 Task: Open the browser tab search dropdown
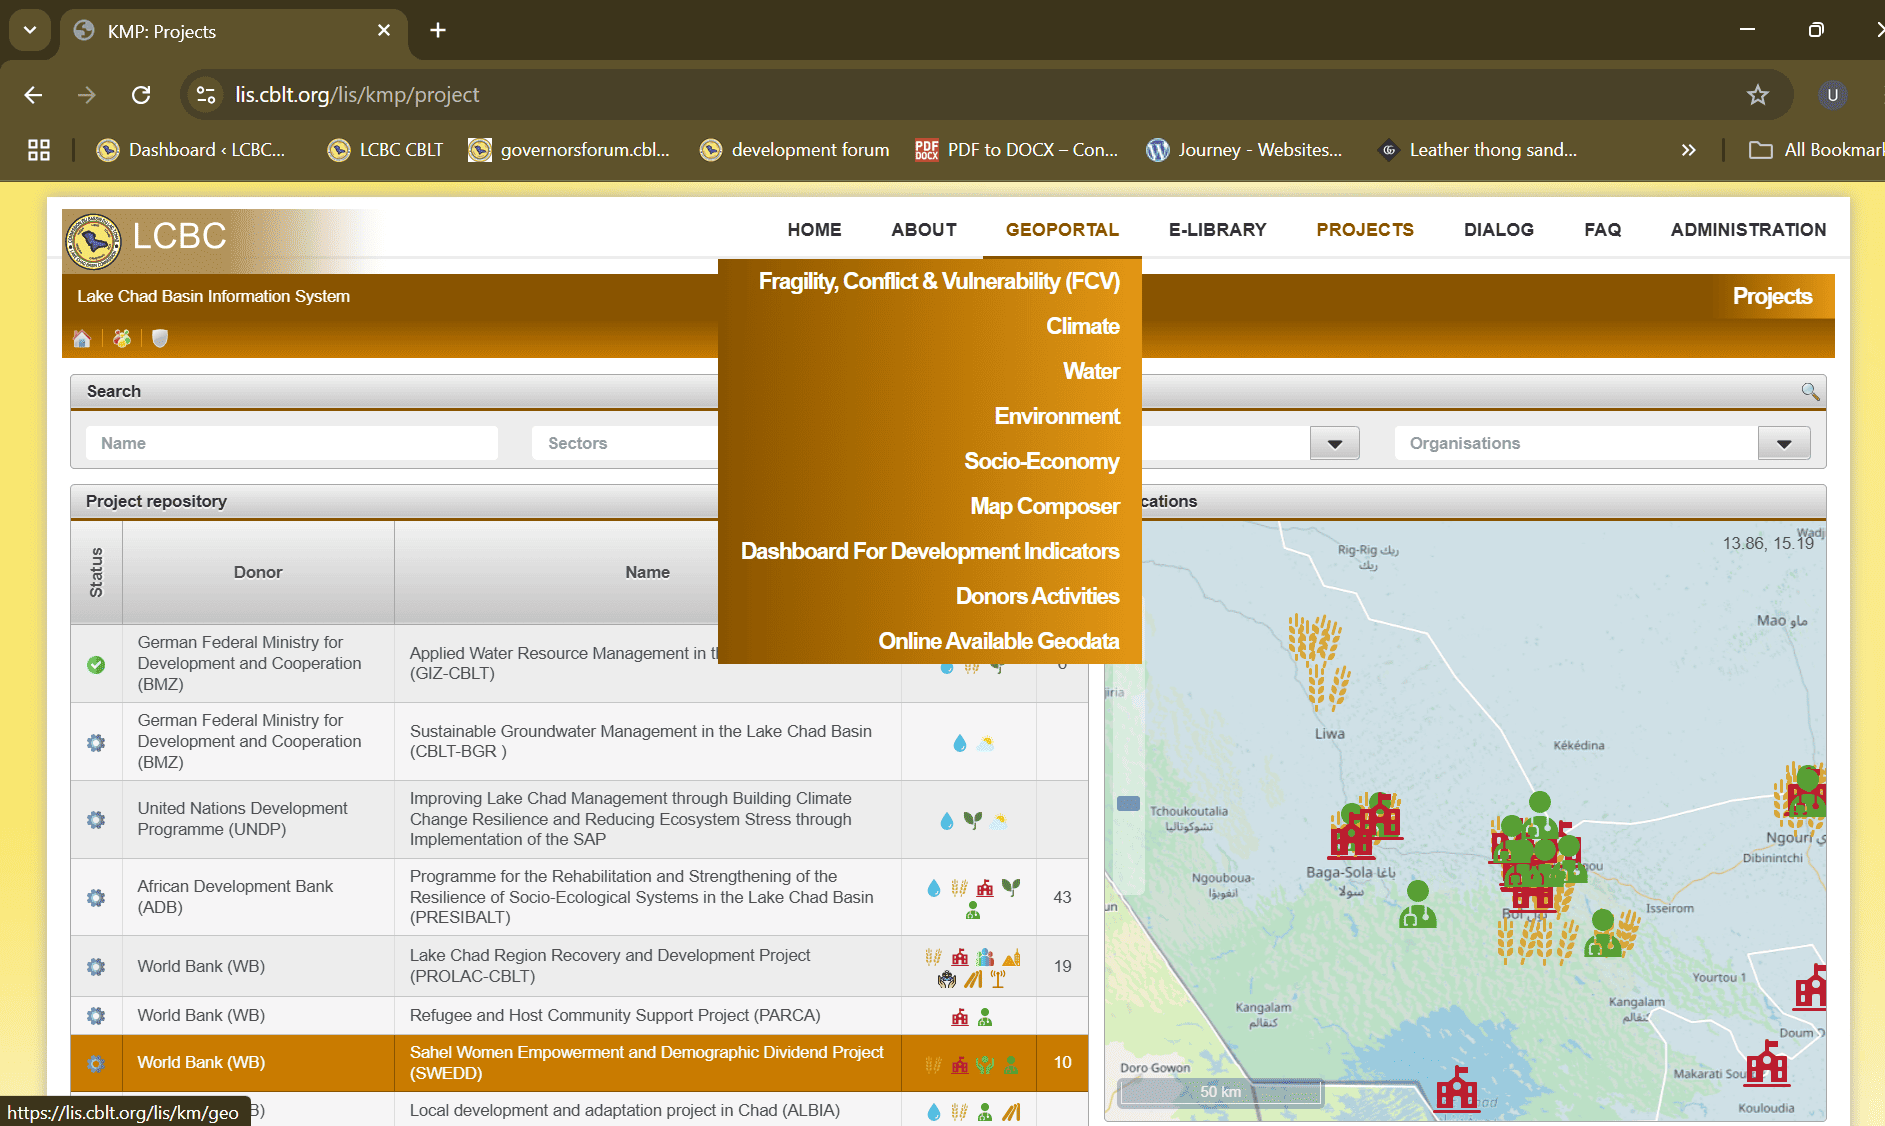[30, 30]
